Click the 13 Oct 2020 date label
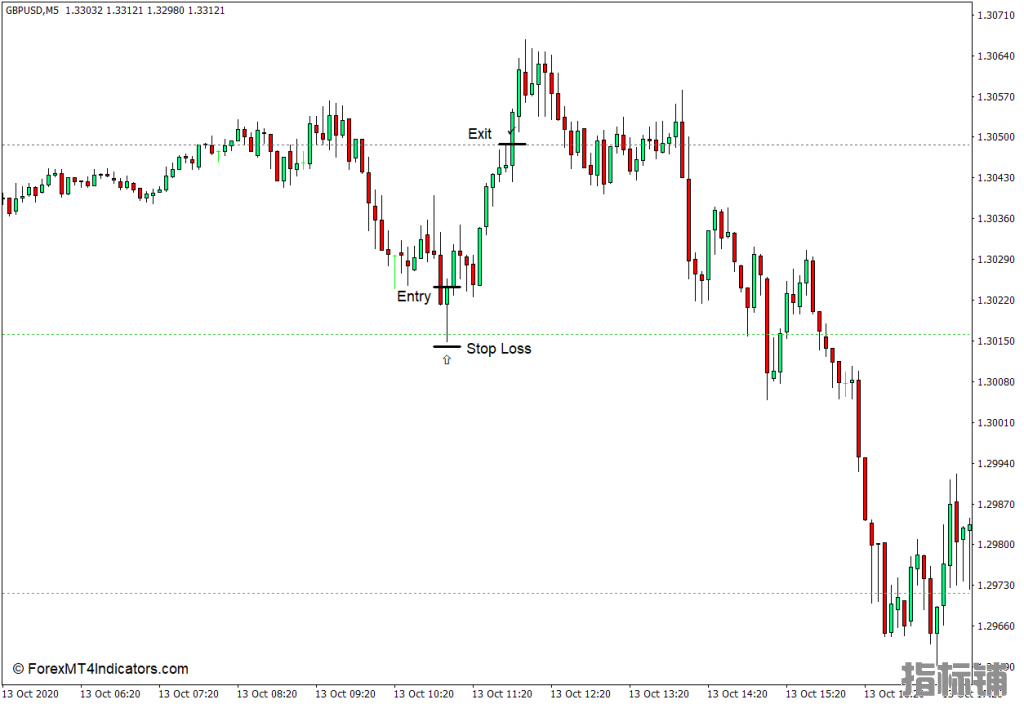This screenshot has width=1024, height=704. [x=30, y=693]
